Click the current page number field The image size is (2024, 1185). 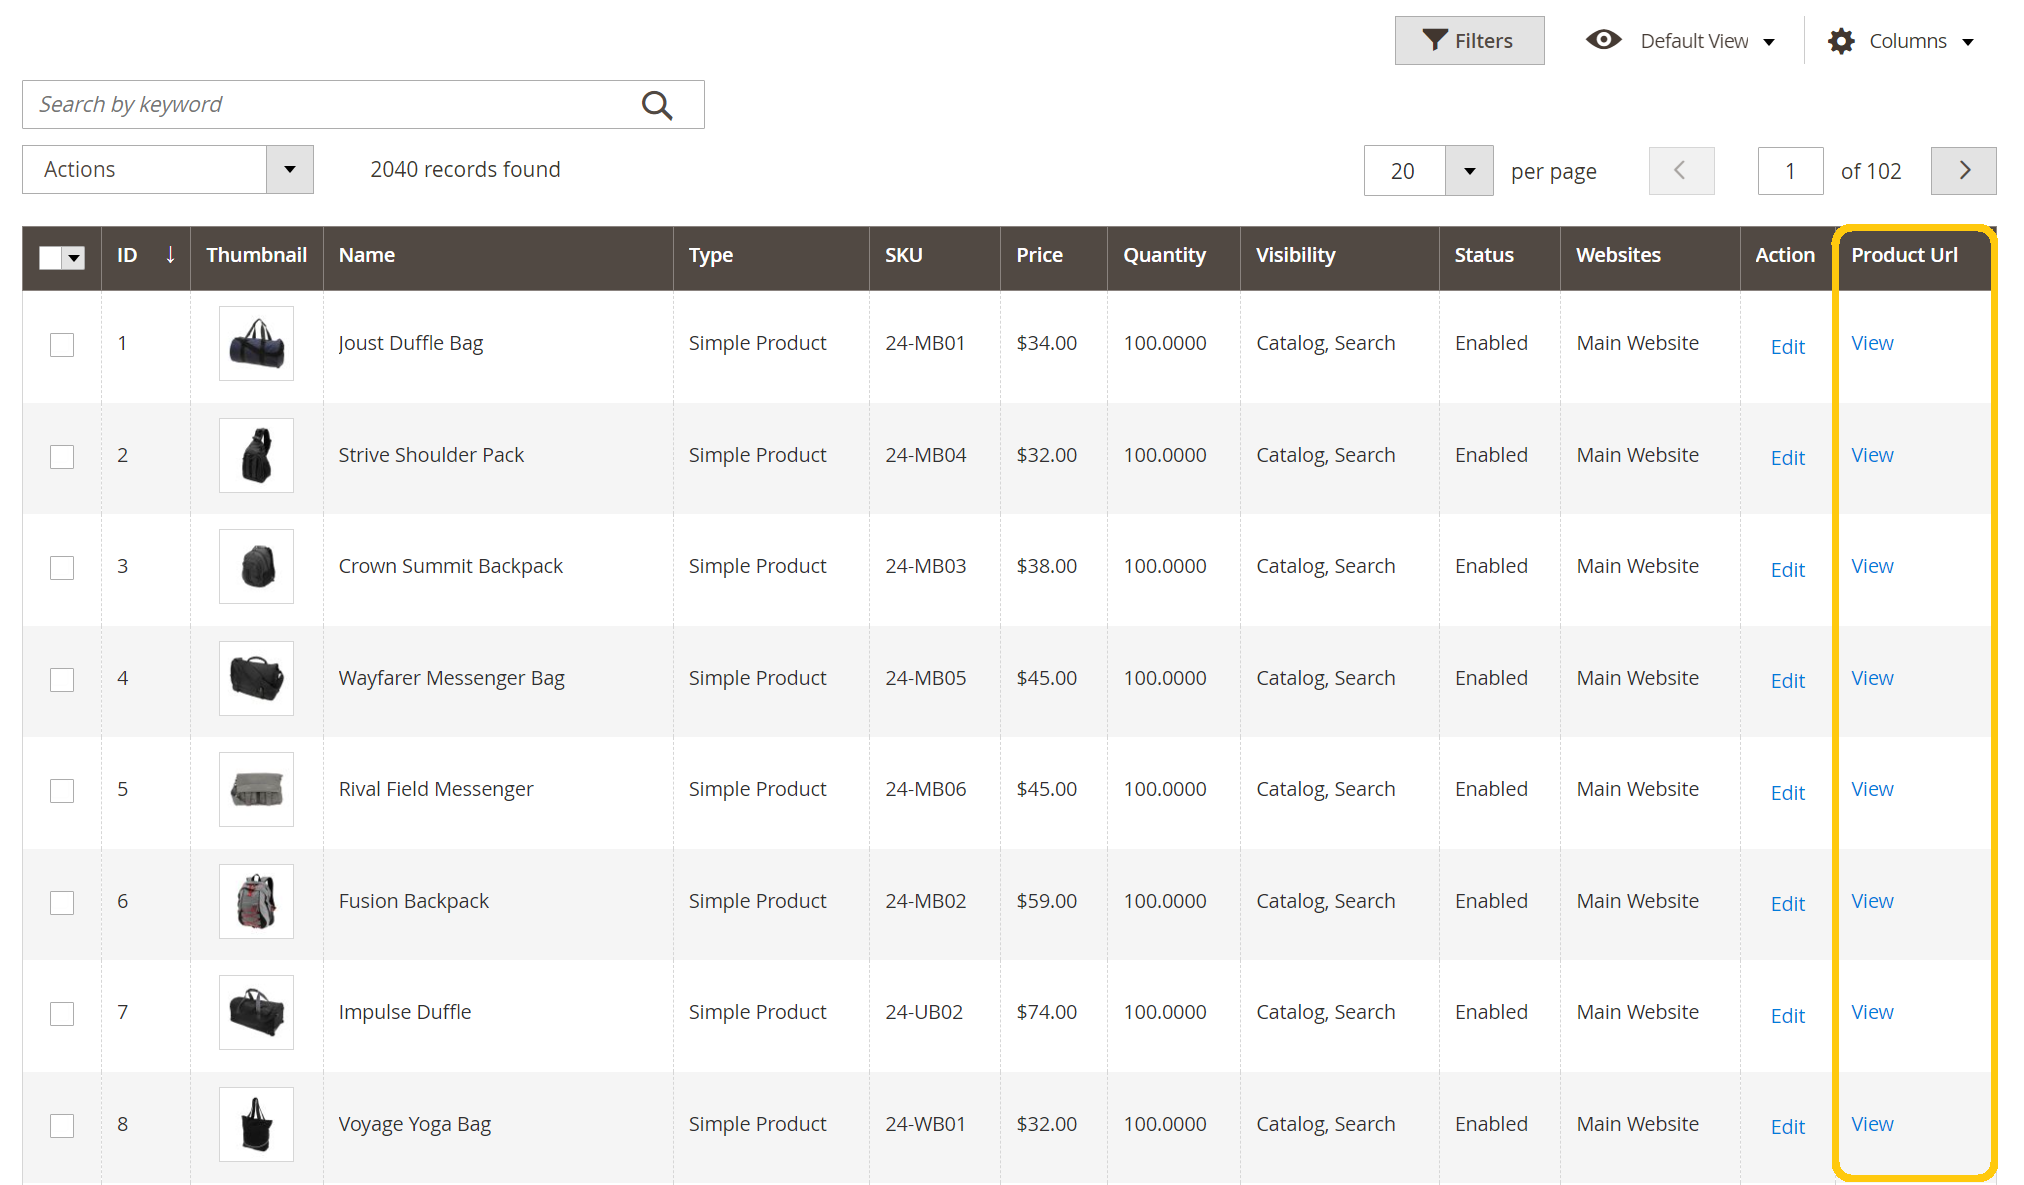point(1790,171)
